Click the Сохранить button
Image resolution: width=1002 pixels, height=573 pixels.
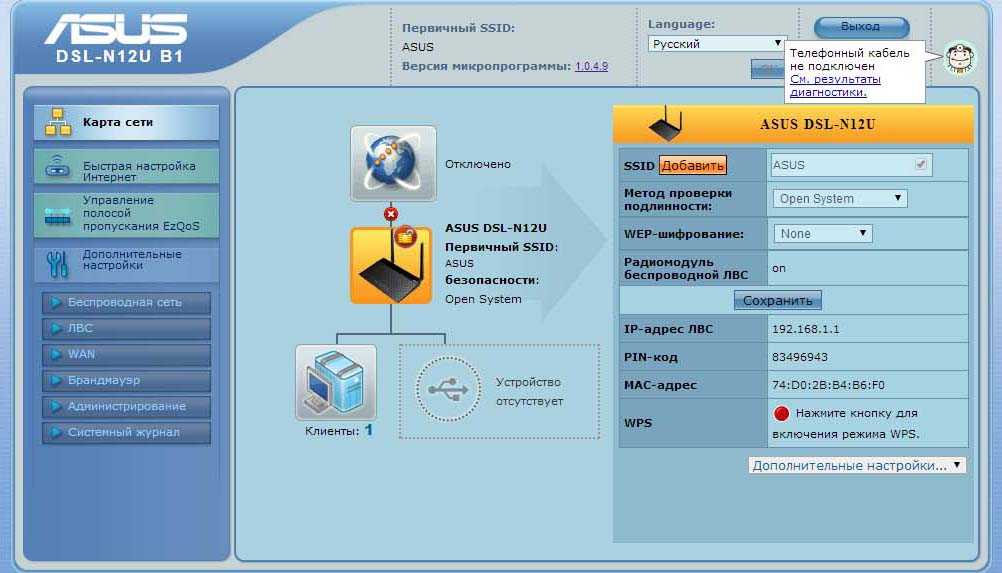point(777,300)
